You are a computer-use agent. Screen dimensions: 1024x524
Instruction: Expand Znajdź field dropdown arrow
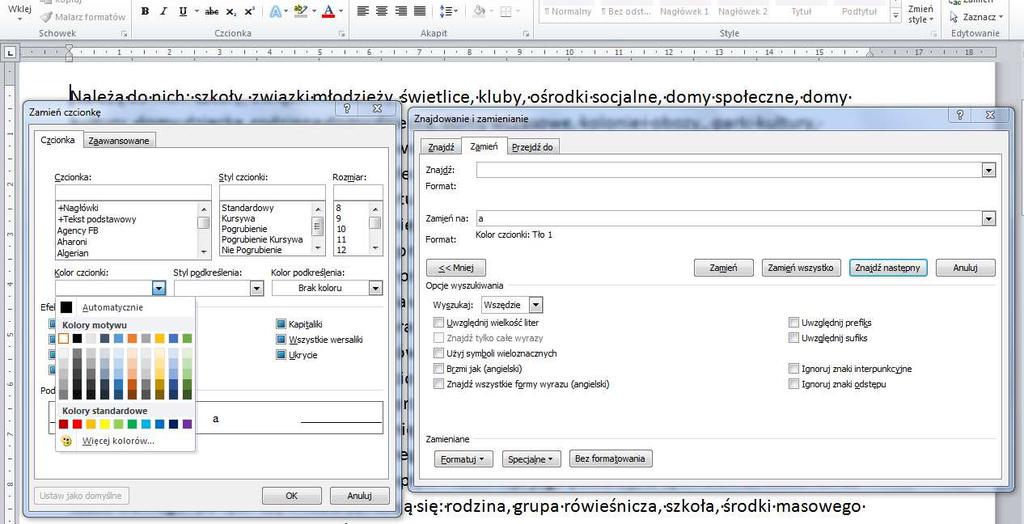click(989, 171)
